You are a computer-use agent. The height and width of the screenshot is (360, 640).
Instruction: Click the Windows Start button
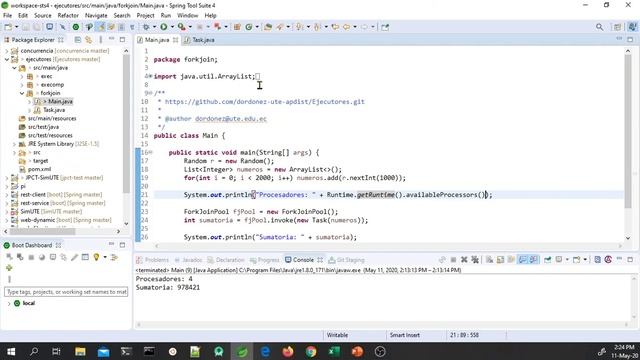(11, 351)
